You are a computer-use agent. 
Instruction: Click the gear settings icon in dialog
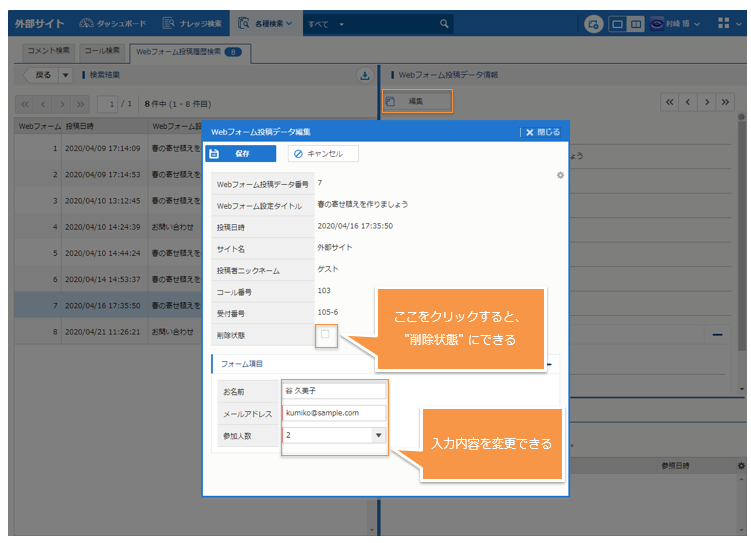click(x=560, y=175)
